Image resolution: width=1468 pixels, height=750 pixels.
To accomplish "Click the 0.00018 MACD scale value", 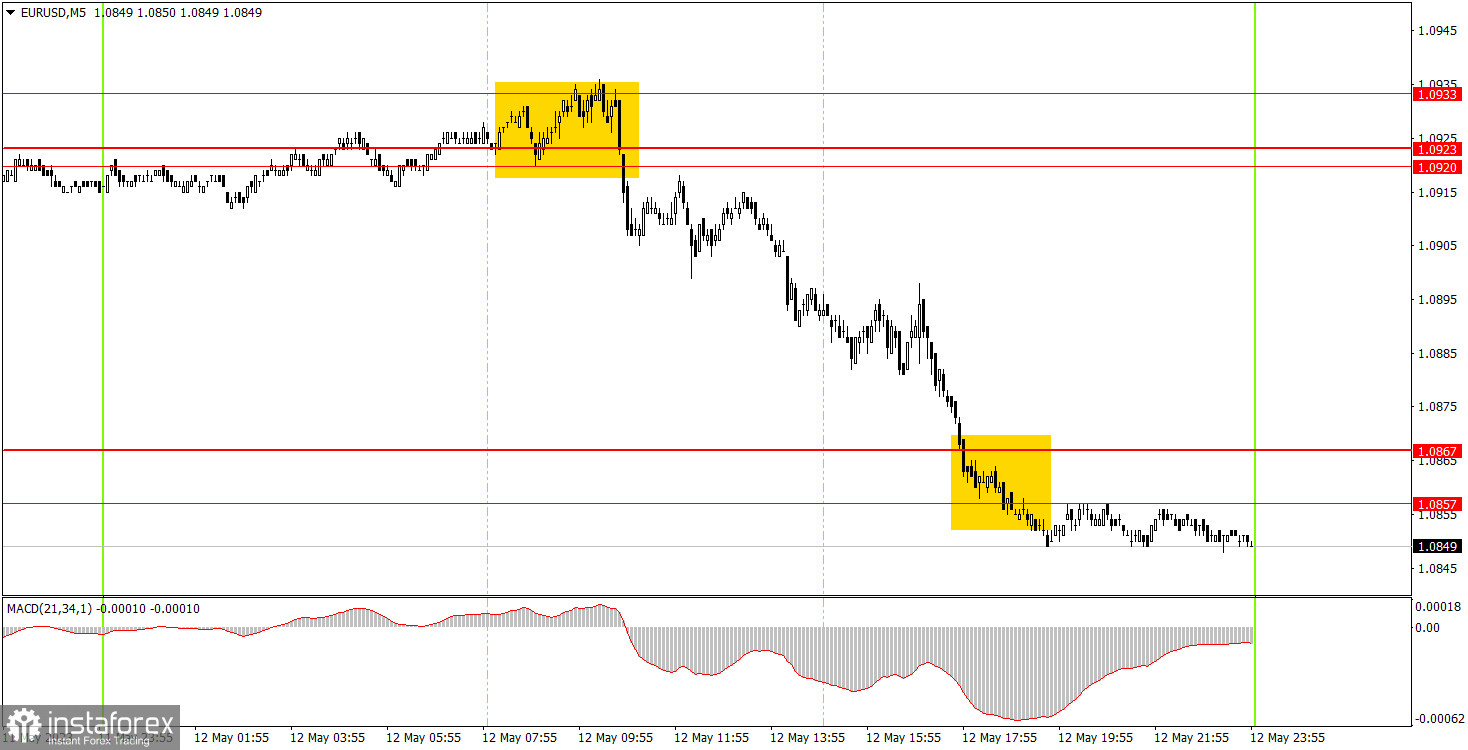I will (x=1436, y=607).
